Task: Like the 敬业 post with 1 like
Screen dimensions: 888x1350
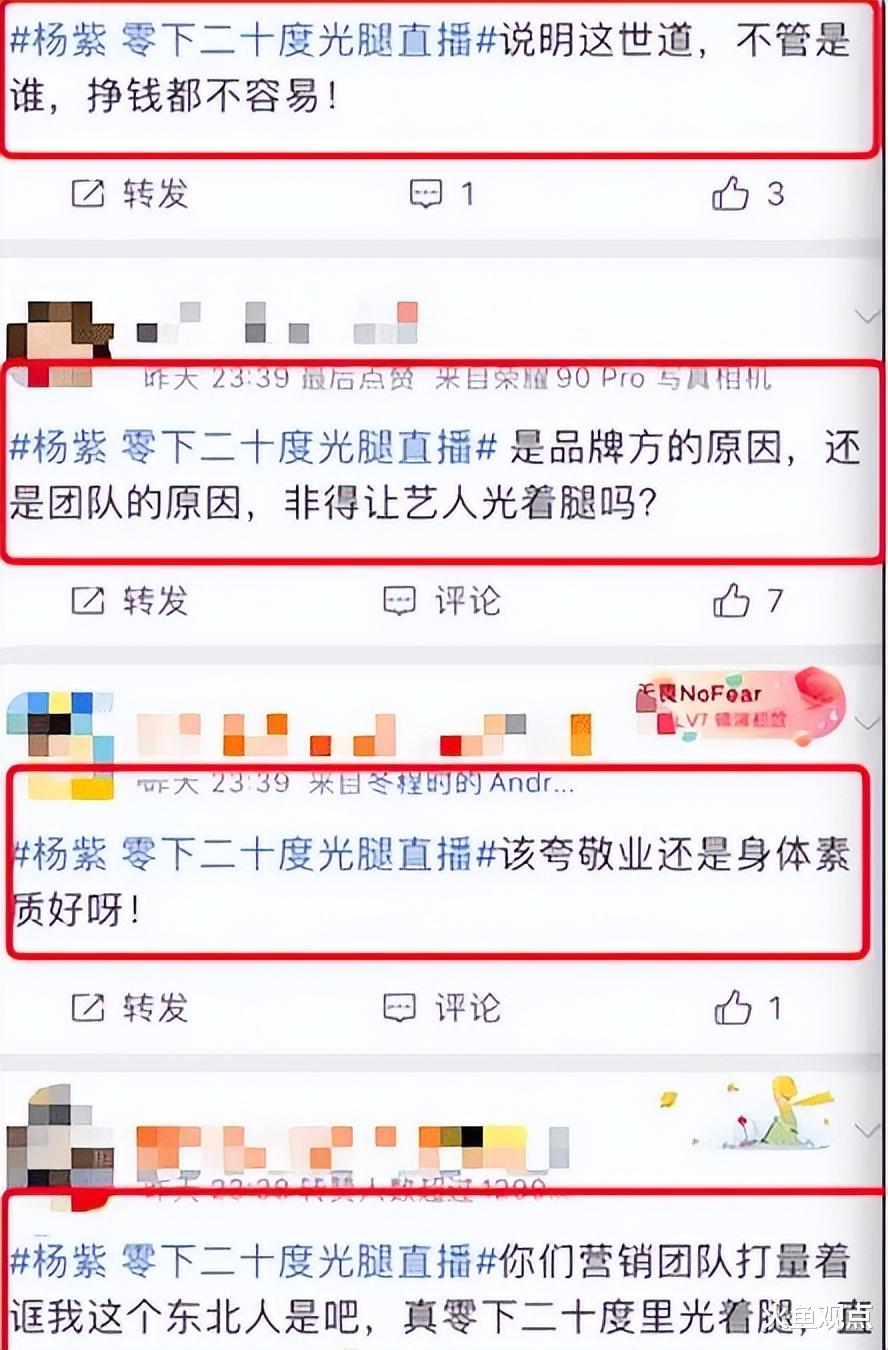Action: point(733,1008)
